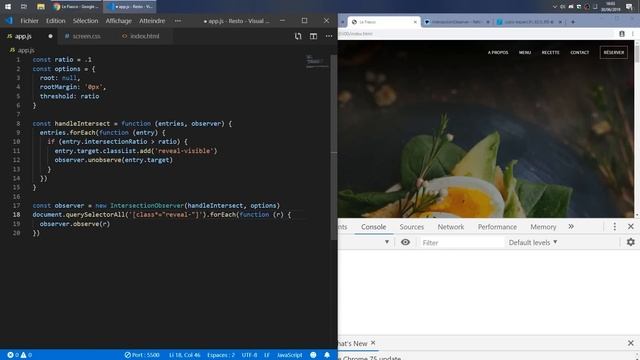Click the VS Code logo icon

pos(9,20)
